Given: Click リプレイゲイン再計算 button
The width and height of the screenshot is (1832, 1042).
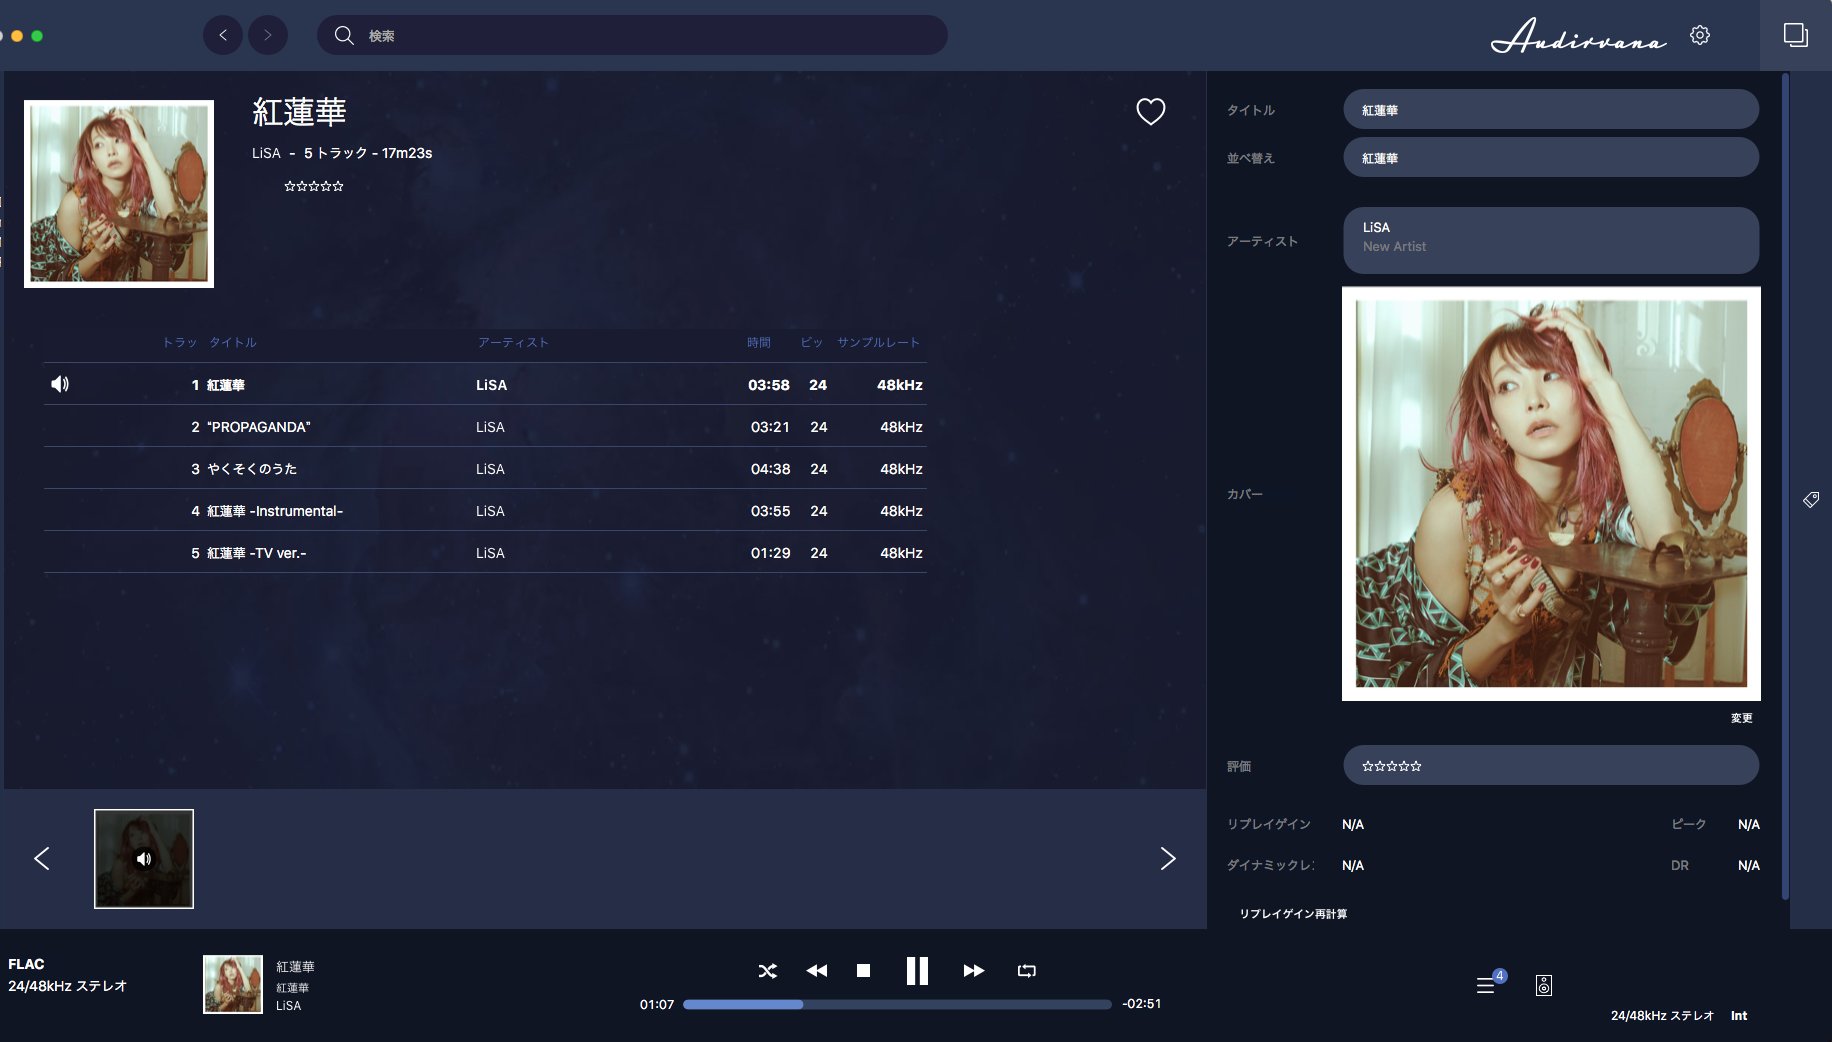Looking at the screenshot, I should [x=1293, y=914].
